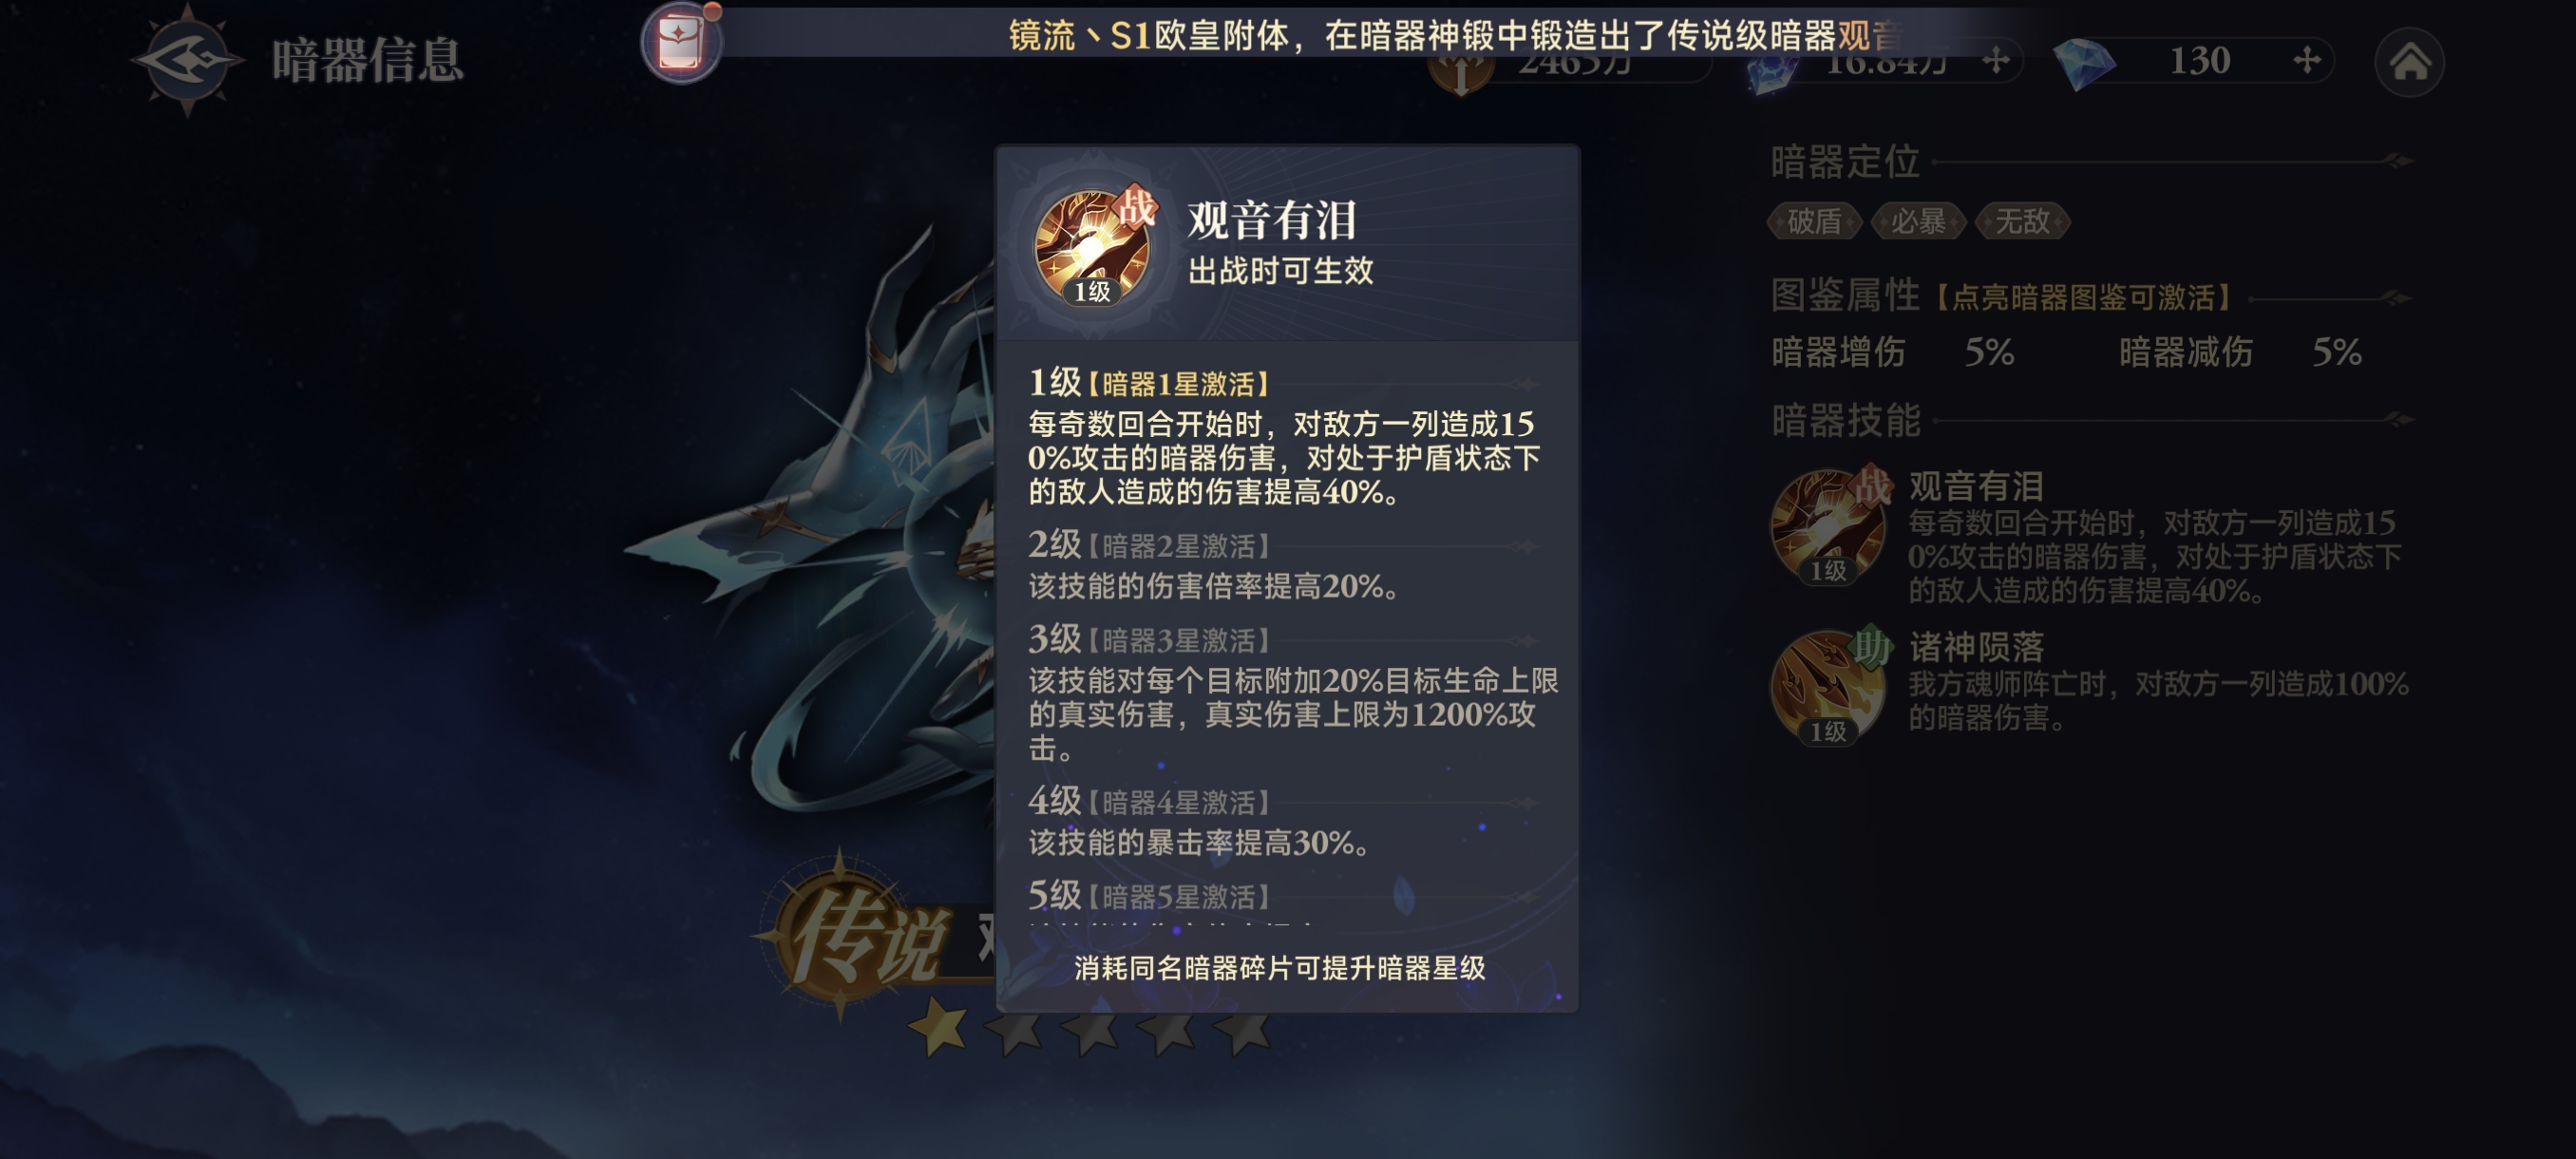This screenshot has width=2576, height=1159.
Task: Select 诸神陨落 assist skill icon
Action: [1829, 688]
